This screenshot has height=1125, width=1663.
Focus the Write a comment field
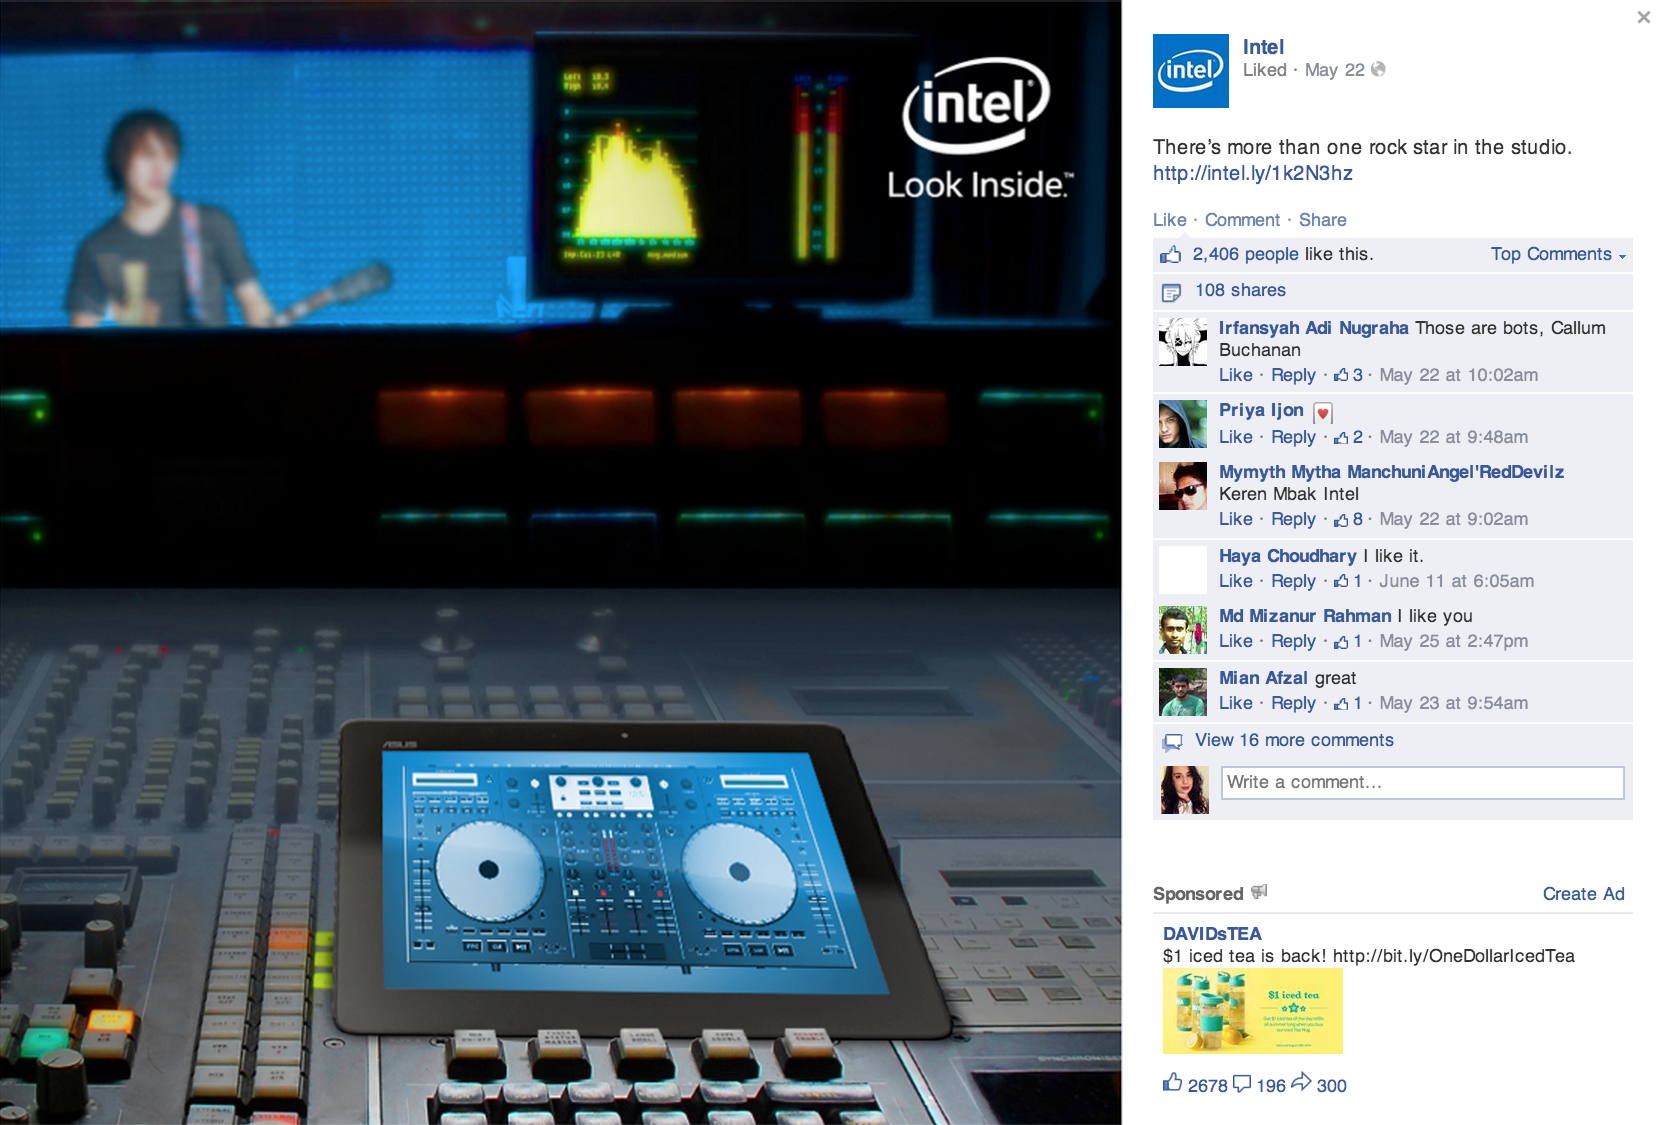(x=1422, y=782)
